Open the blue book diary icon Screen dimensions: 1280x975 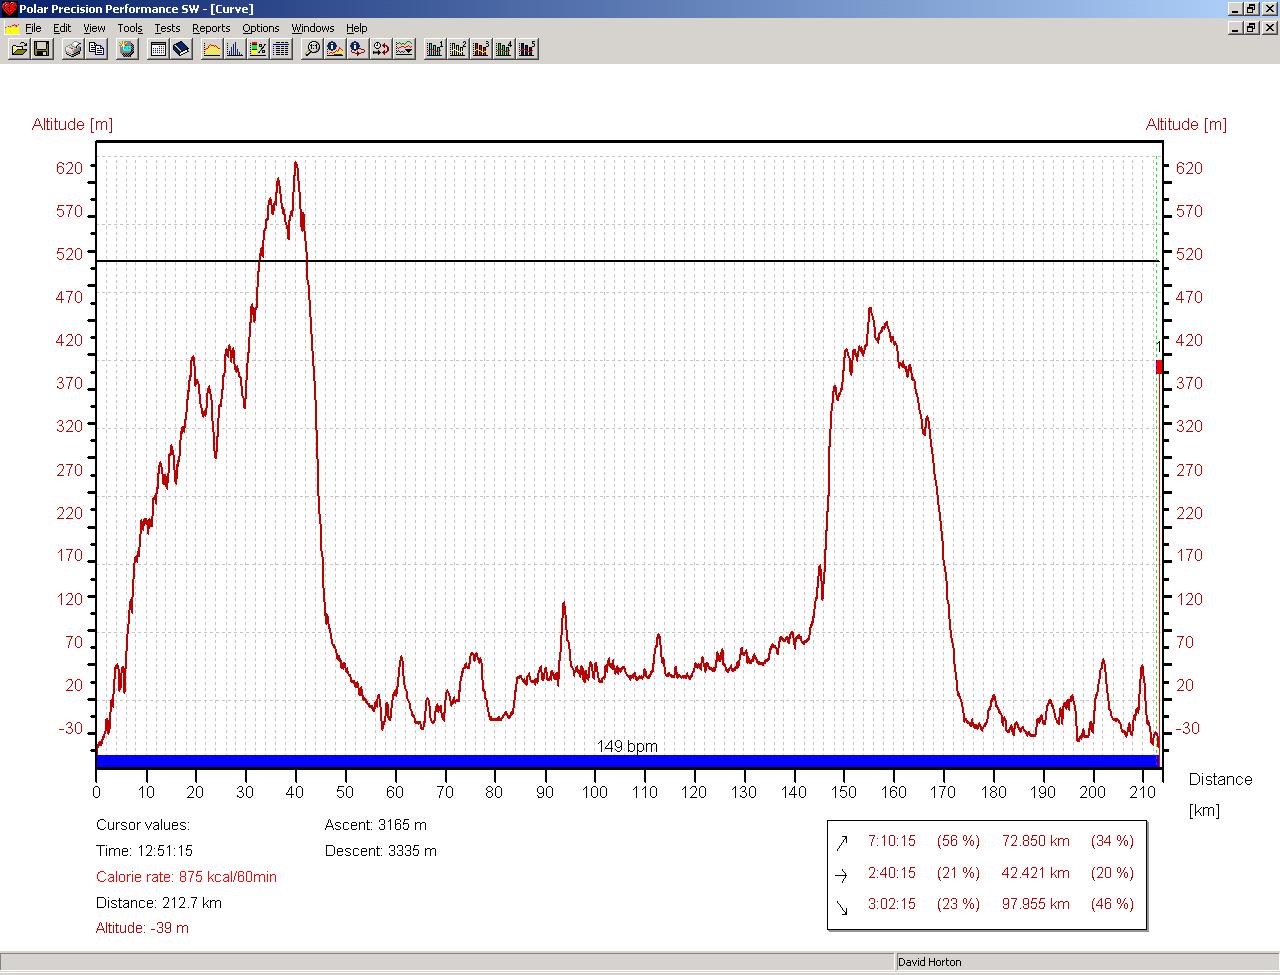(x=181, y=48)
